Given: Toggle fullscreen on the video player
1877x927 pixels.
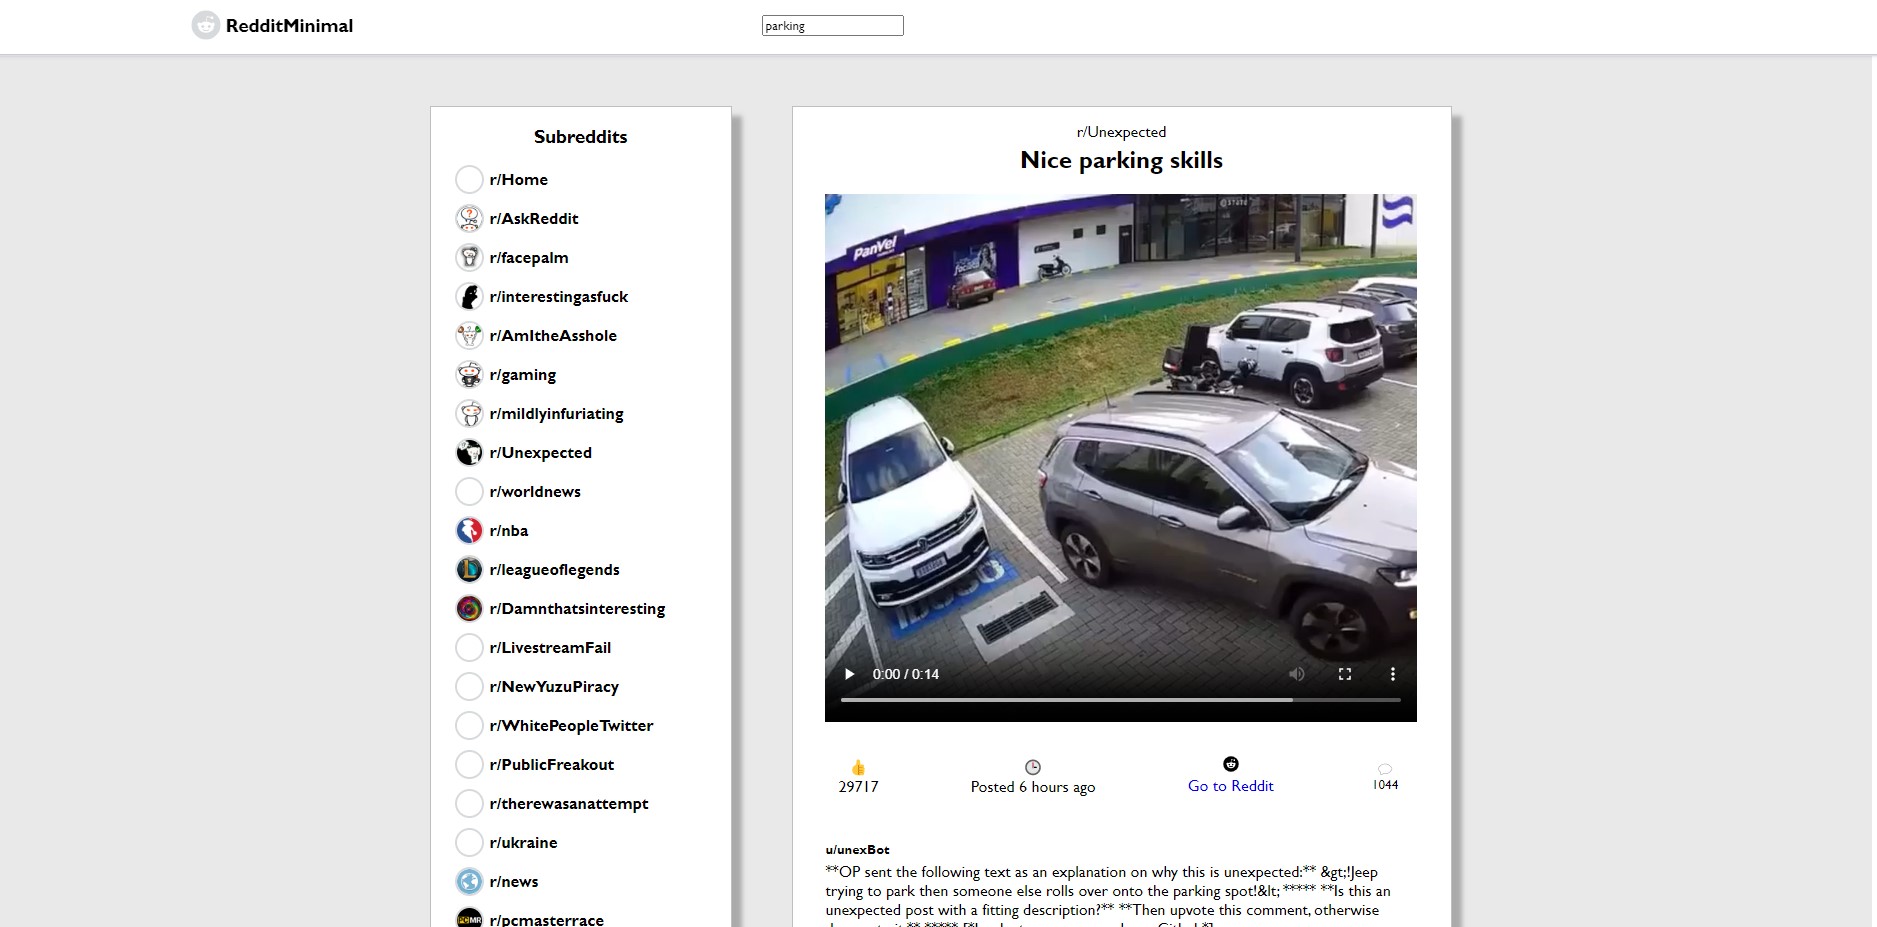Looking at the screenshot, I should tap(1345, 674).
